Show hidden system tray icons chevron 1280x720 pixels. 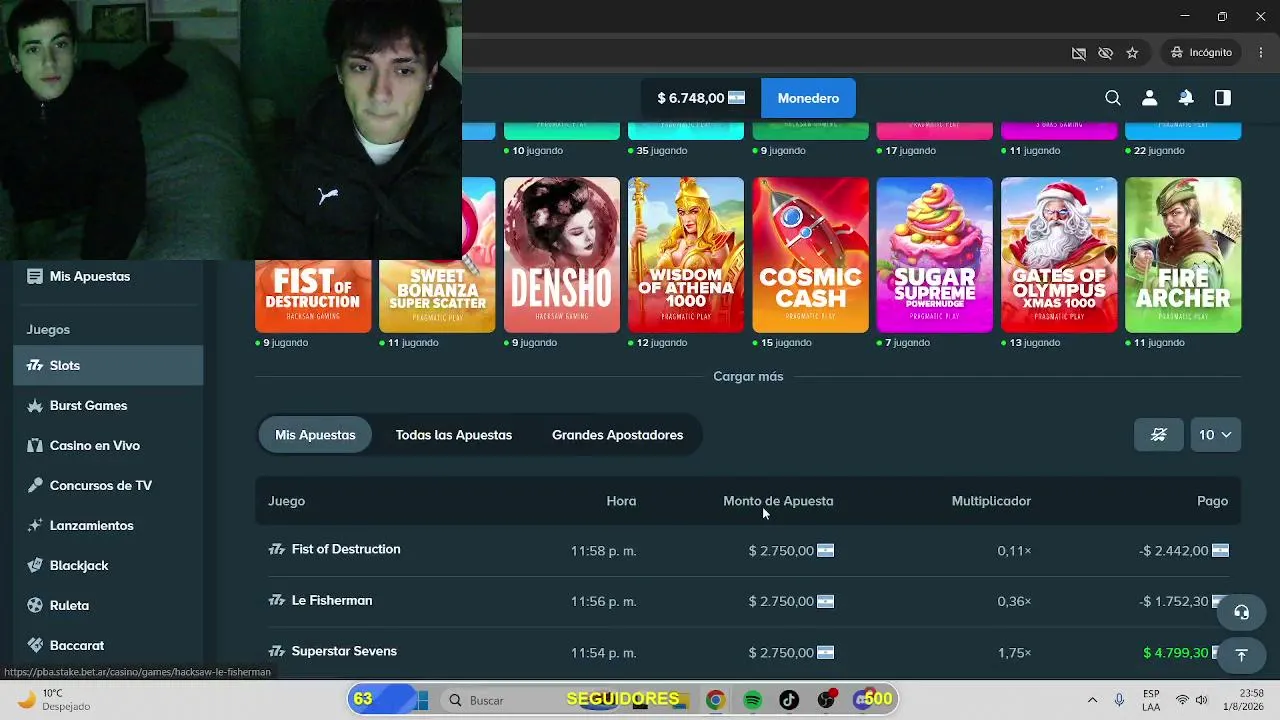(1092, 700)
